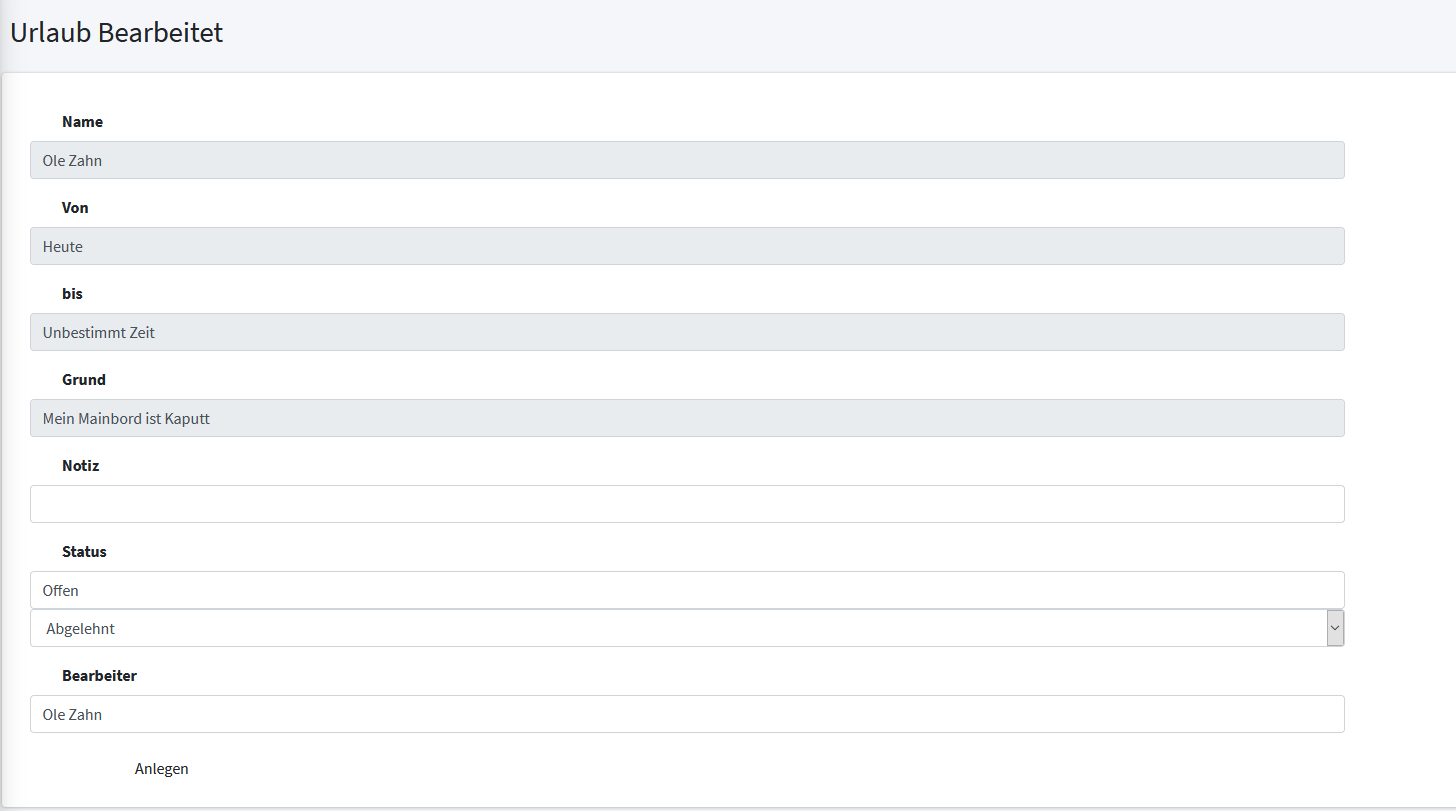The image size is (1456, 811).
Task: Click the Grund field about the Mainbord
Action: (687, 418)
